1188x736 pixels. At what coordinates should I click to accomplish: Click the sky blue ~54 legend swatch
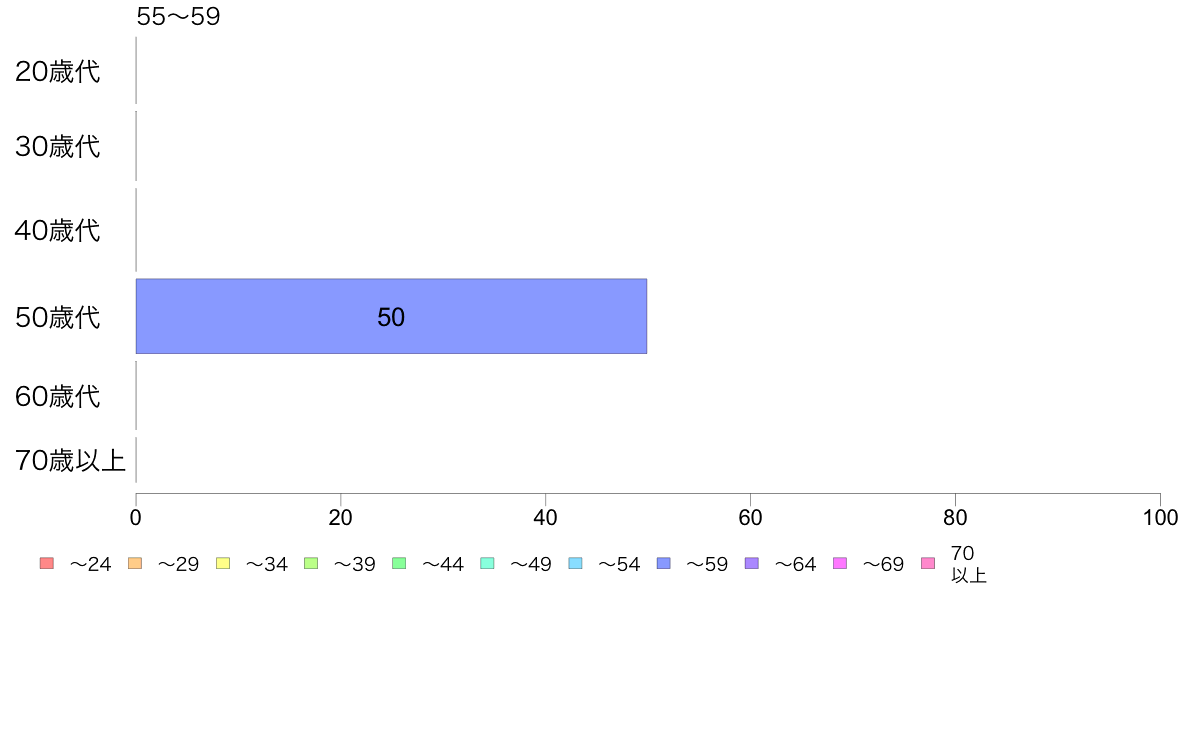[x=575, y=563]
